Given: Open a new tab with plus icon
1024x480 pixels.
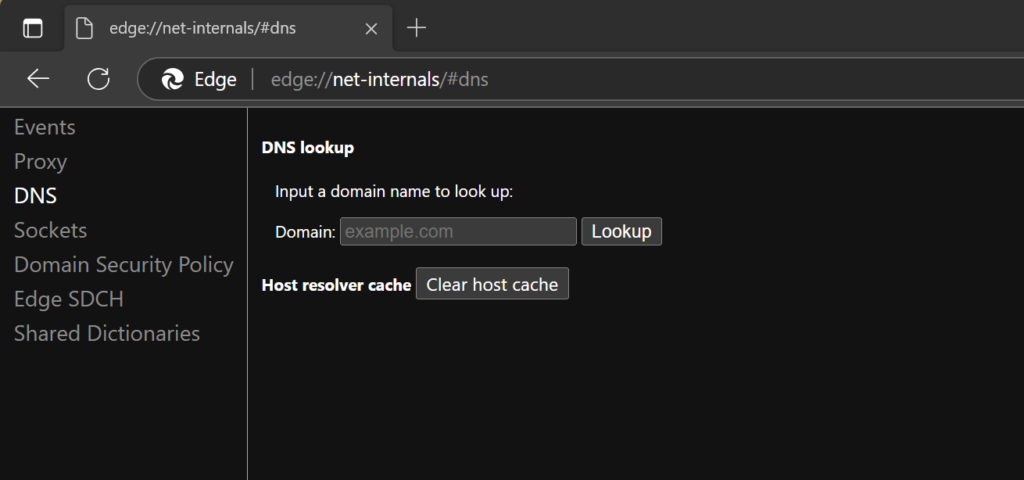Looking at the screenshot, I should click(416, 28).
